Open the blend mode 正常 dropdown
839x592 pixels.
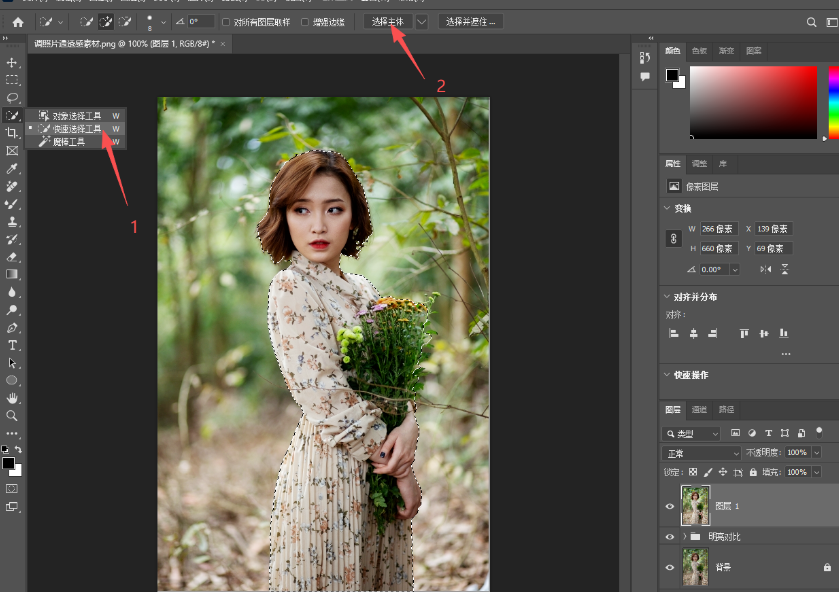[x=701, y=453]
